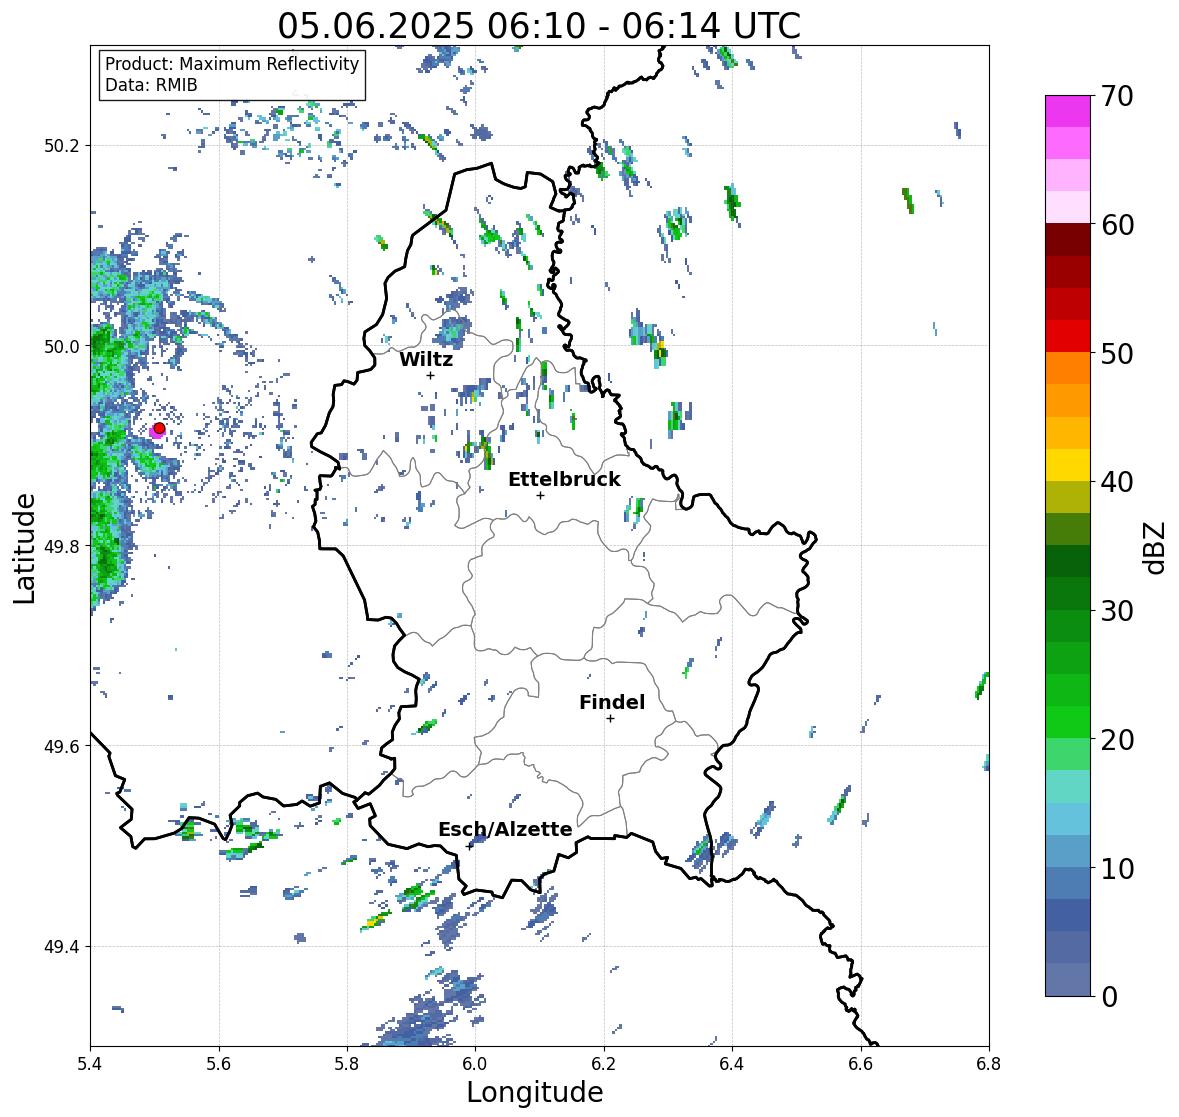Click the red radar site marker
The image size is (1179, 1117).
coord(159,428)
